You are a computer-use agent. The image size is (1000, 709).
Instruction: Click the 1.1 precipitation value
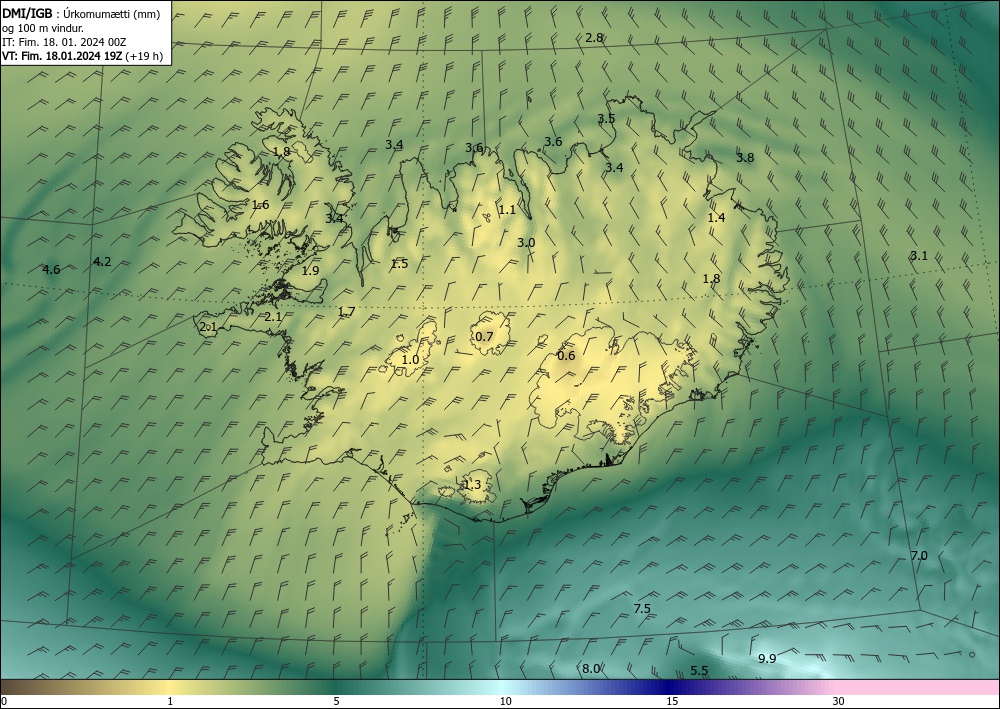click(x=507, y=210)
